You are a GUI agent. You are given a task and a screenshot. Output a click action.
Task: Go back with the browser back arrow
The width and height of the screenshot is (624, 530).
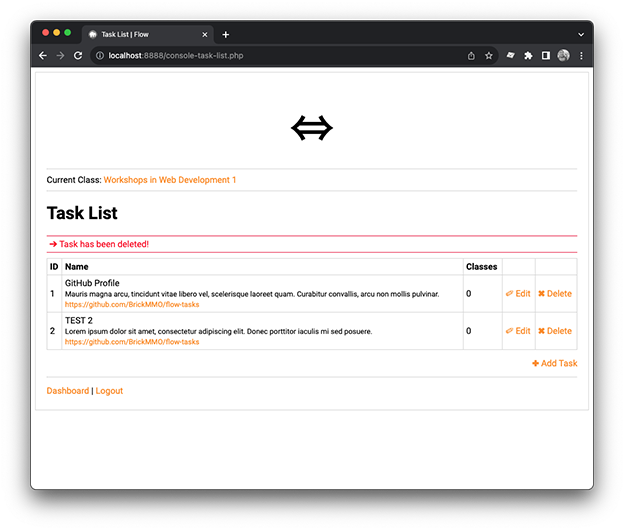[43, 56]
